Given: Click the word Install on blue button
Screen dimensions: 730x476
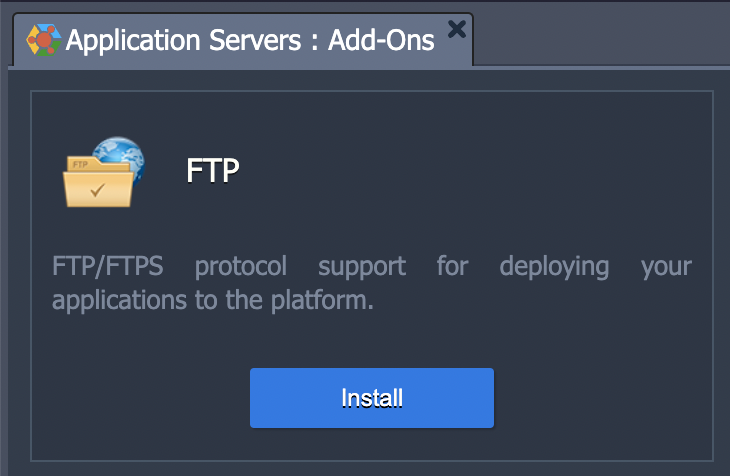Looking at the screenshot, I should 372,398.
